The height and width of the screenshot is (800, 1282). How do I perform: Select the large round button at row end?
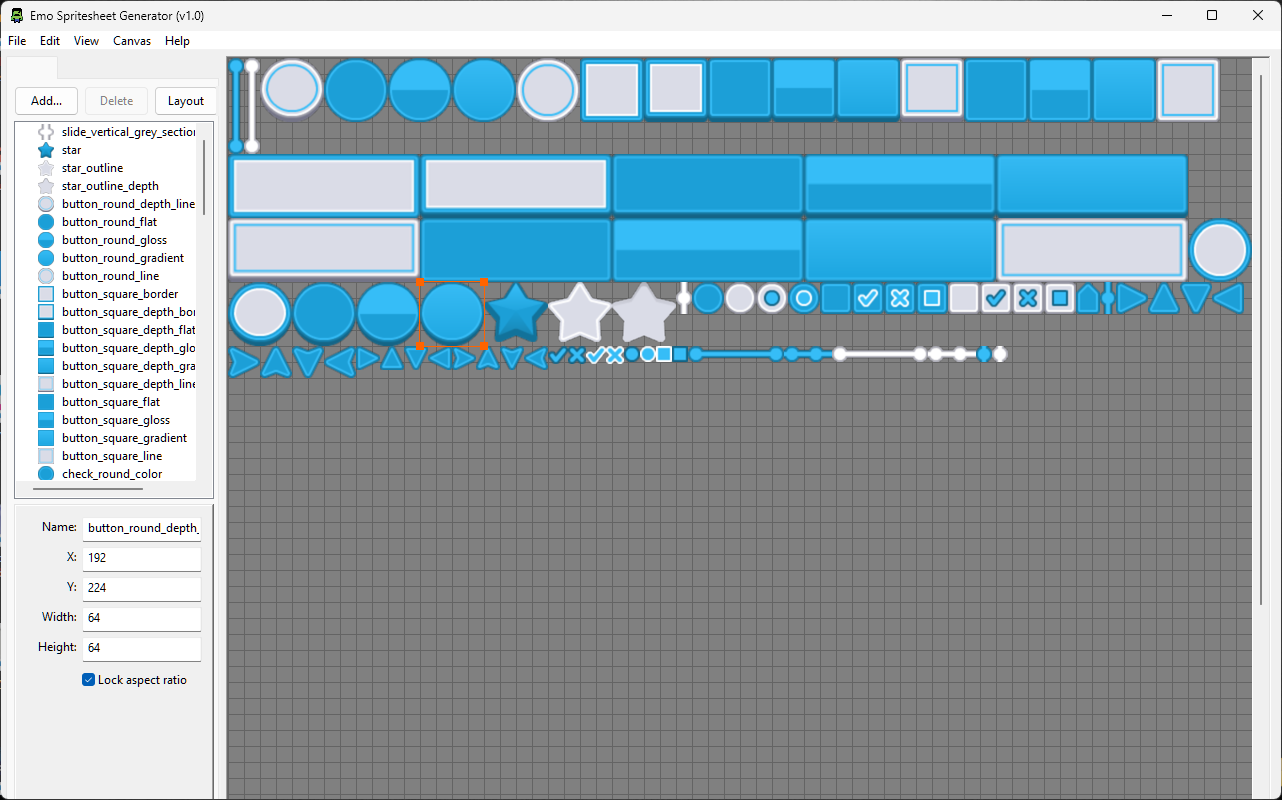1220,250
